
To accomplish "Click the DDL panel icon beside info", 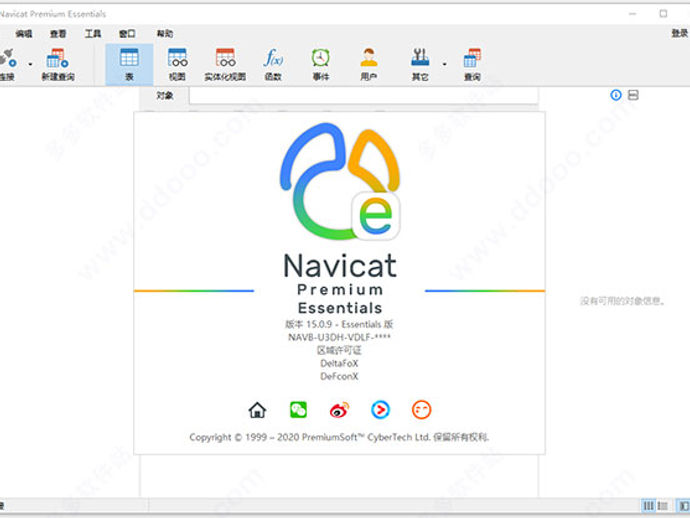I will click(633, 95).
